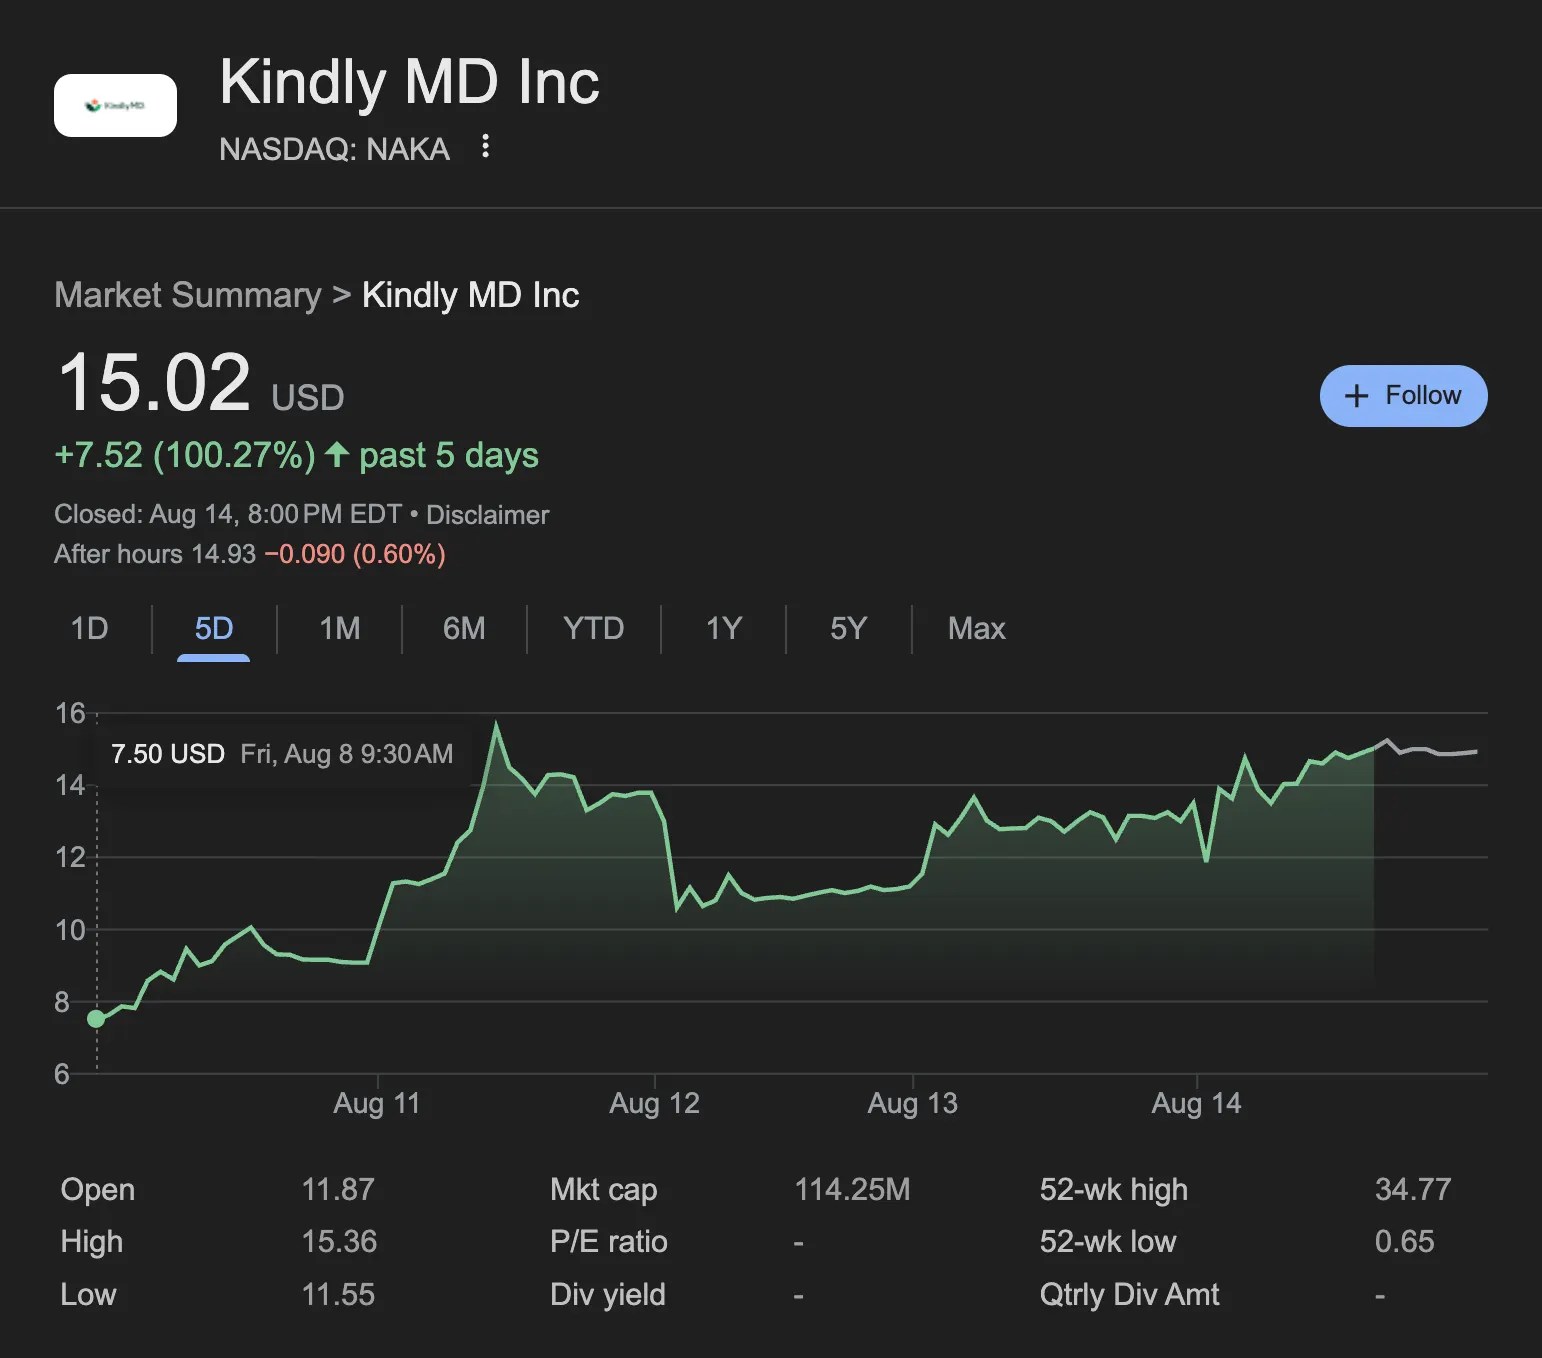The width and height of the screenshot is (1542, 1358).
Task: Click the plus Follow button
Action: [x=1403, y=396]
